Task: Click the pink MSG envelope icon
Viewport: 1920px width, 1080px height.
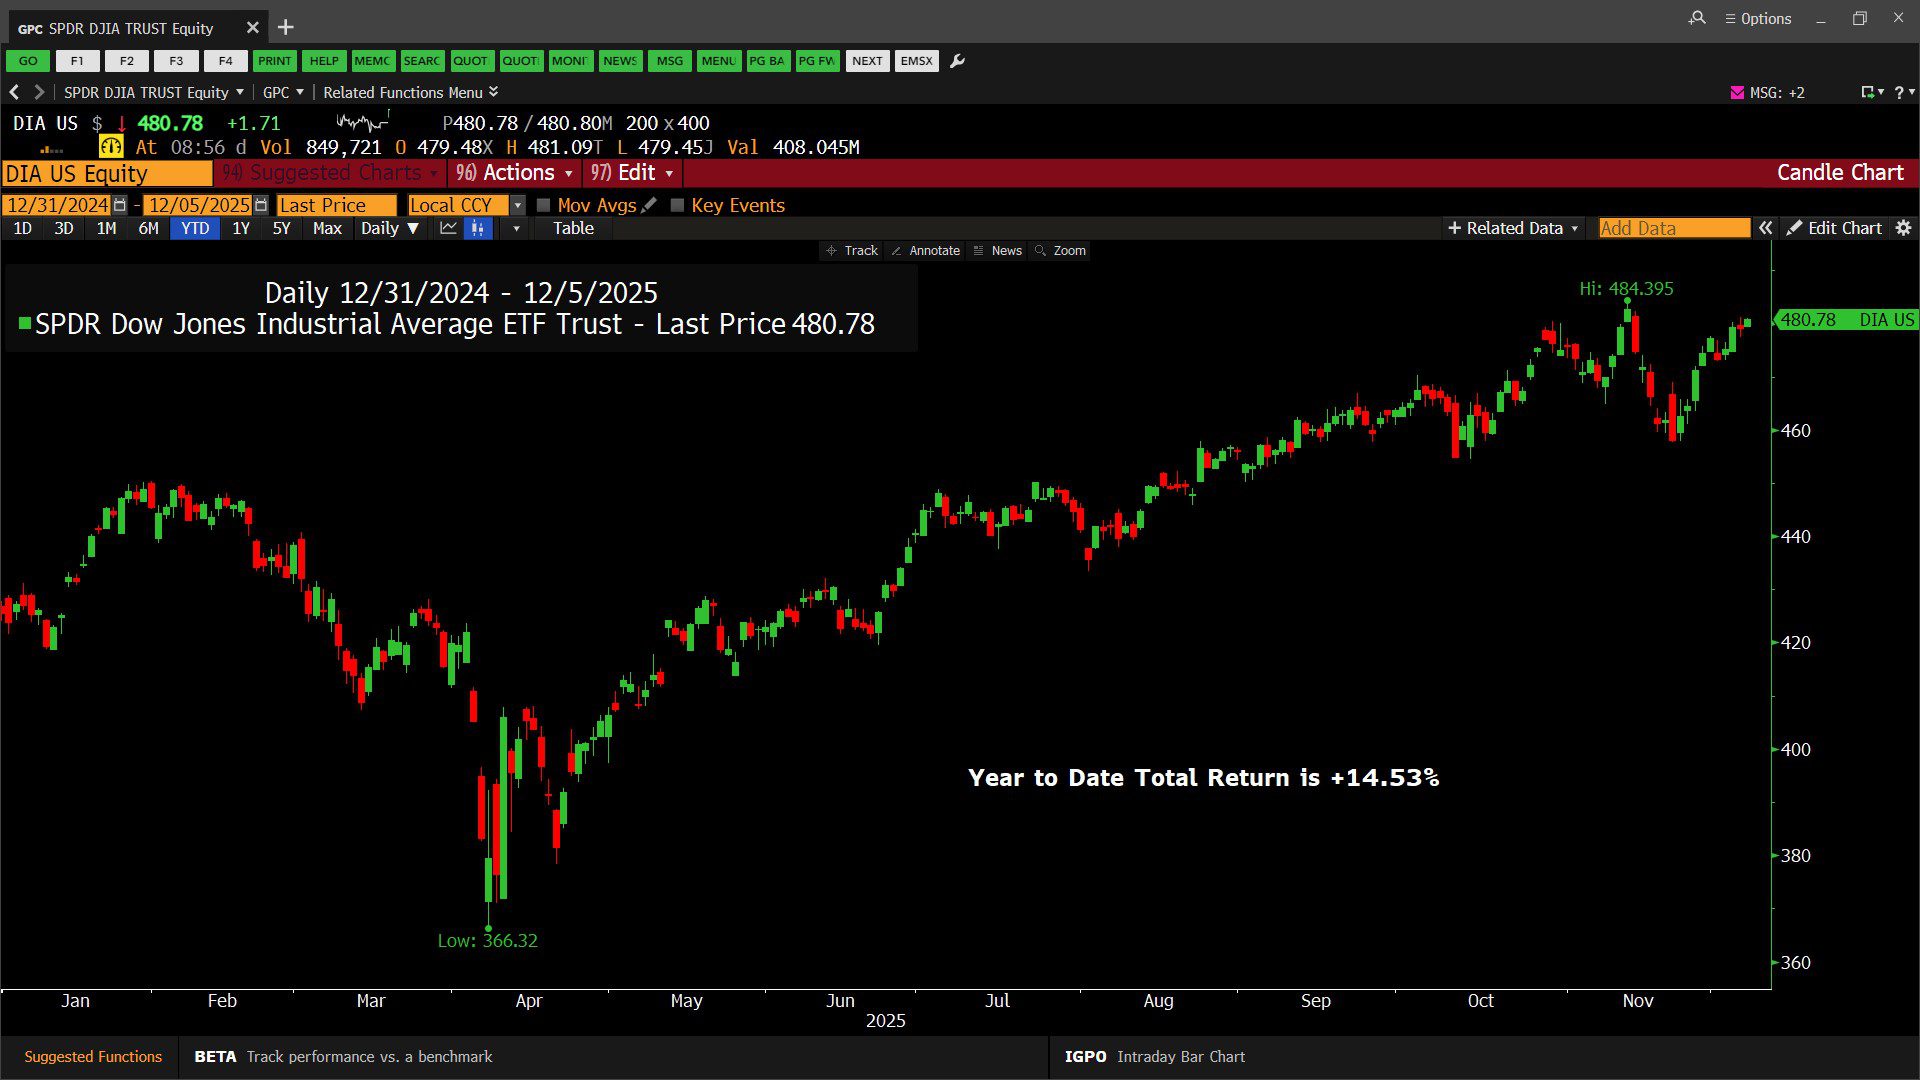Action: point(1737,92)
